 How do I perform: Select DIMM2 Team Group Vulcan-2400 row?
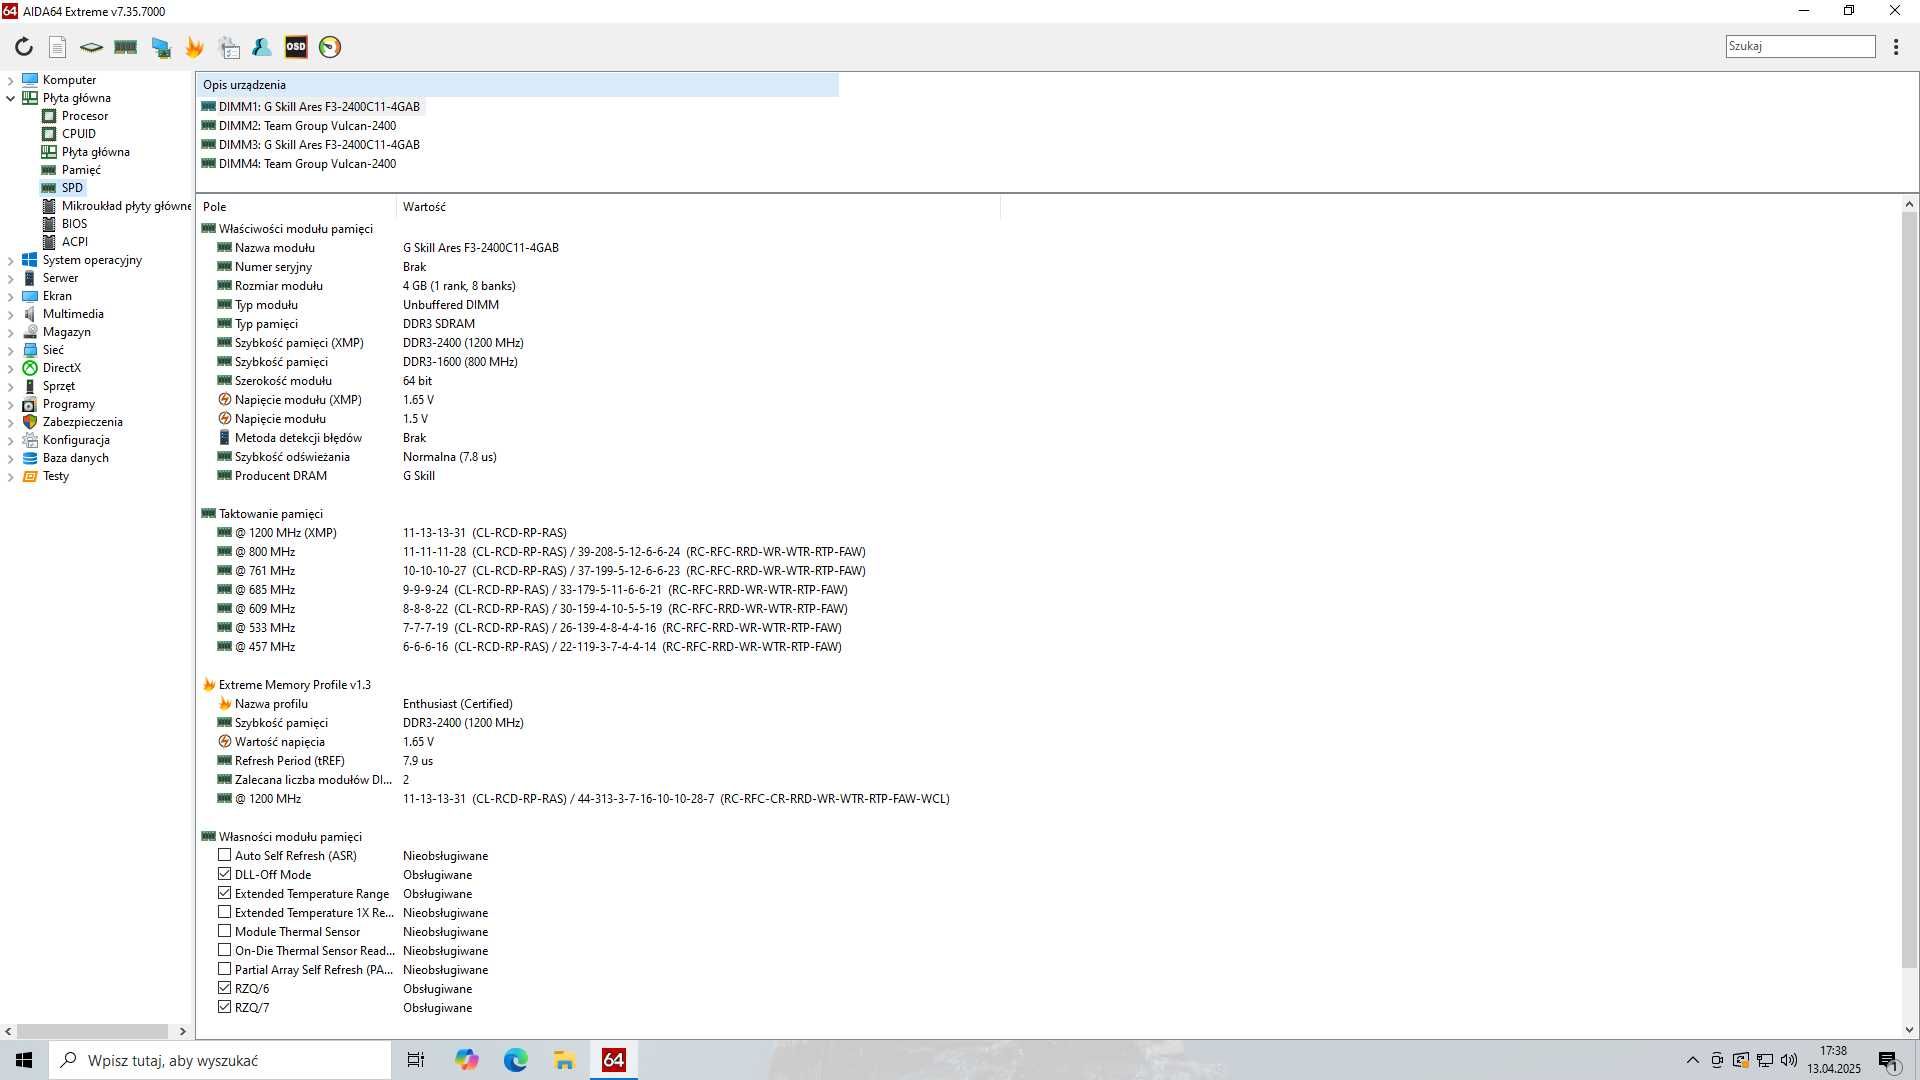pyautogui.click(x=299, y=126)
